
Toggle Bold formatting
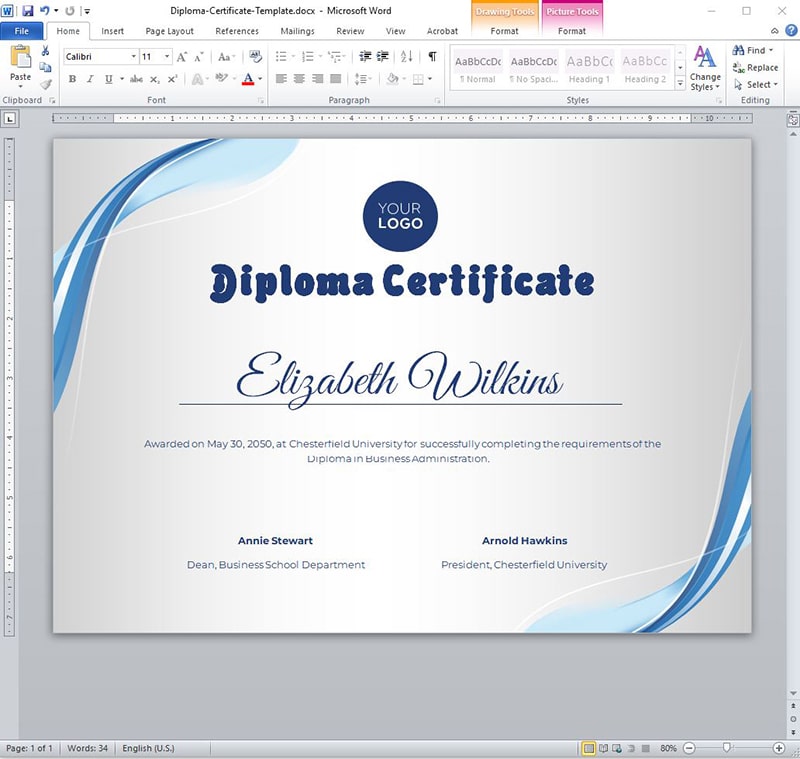pyautogui.click(x=72, y=79)
